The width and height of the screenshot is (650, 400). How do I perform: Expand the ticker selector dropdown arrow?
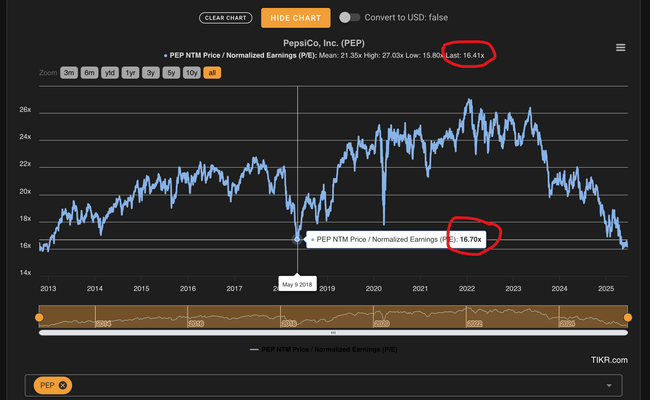608,385
